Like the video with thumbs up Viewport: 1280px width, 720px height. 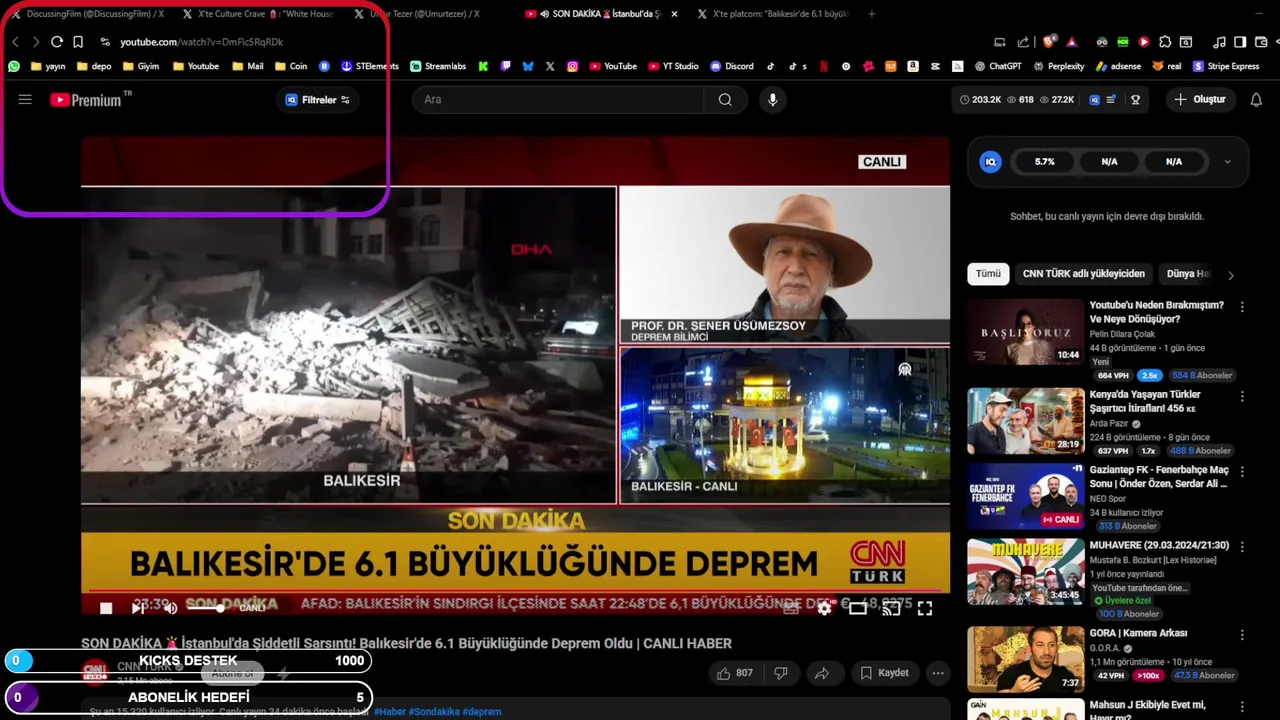coord(734,673)
